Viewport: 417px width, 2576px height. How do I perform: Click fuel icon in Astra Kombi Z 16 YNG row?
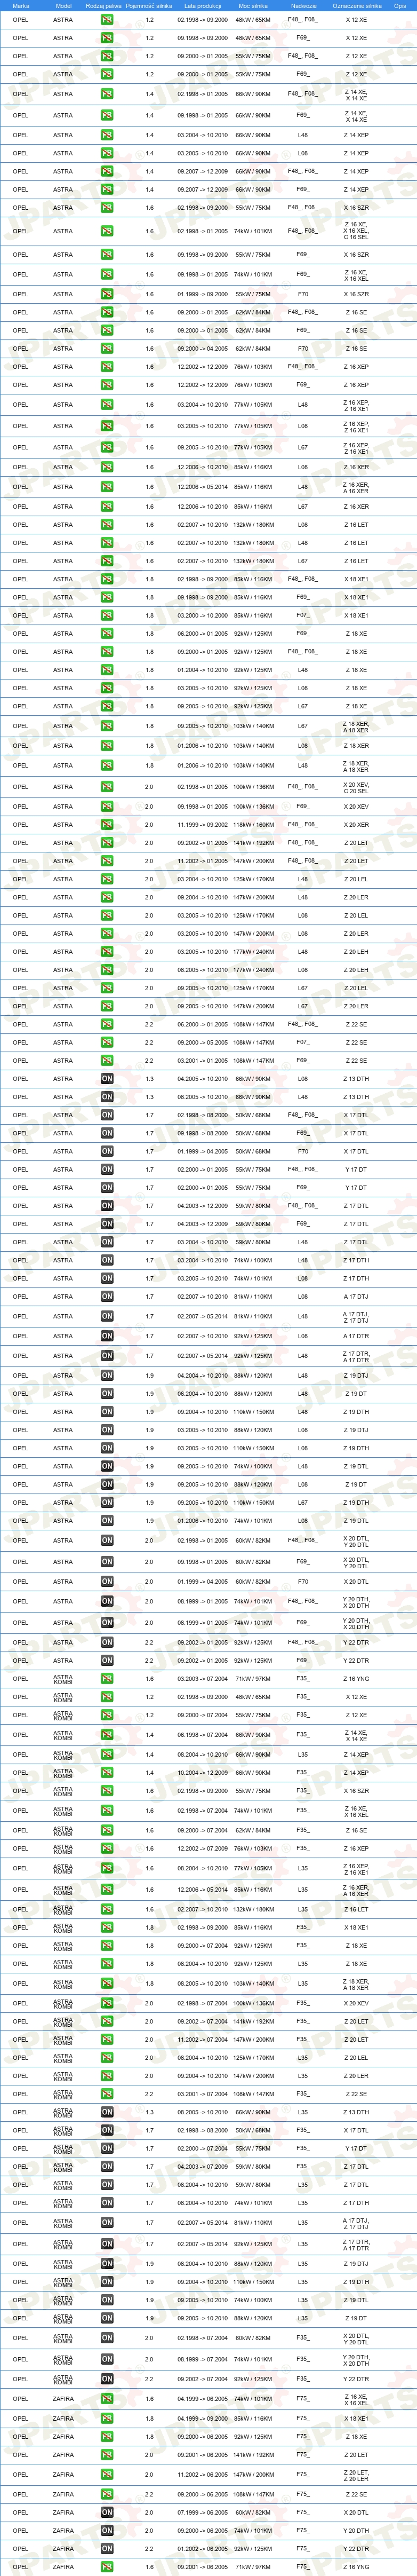pyautogui.click(x=107, y=1679)
